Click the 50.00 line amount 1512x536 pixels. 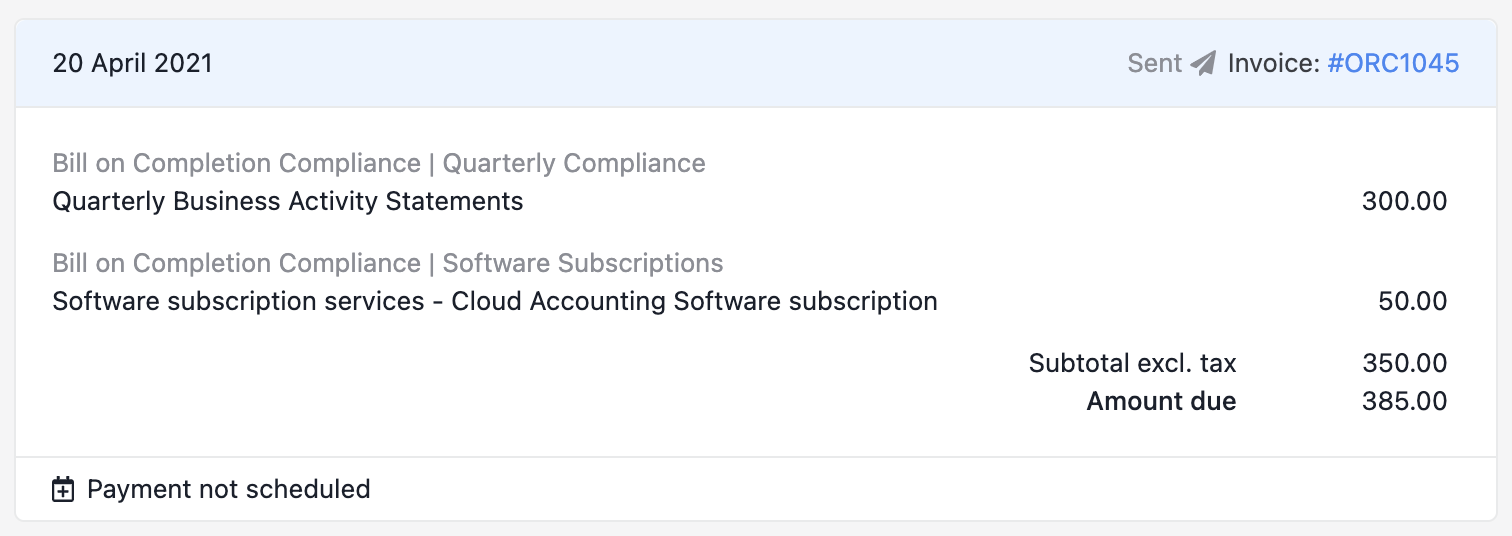click(1412, 302)
